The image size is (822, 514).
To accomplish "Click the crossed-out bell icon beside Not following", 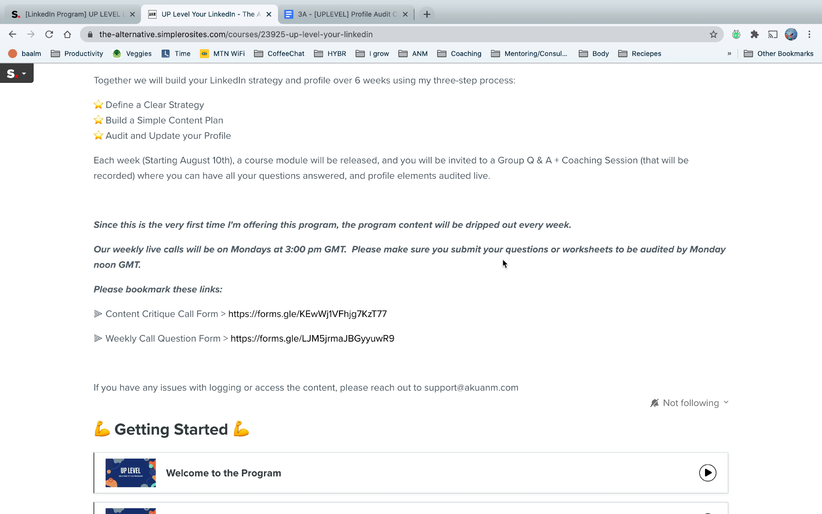I will pos(654,403).
